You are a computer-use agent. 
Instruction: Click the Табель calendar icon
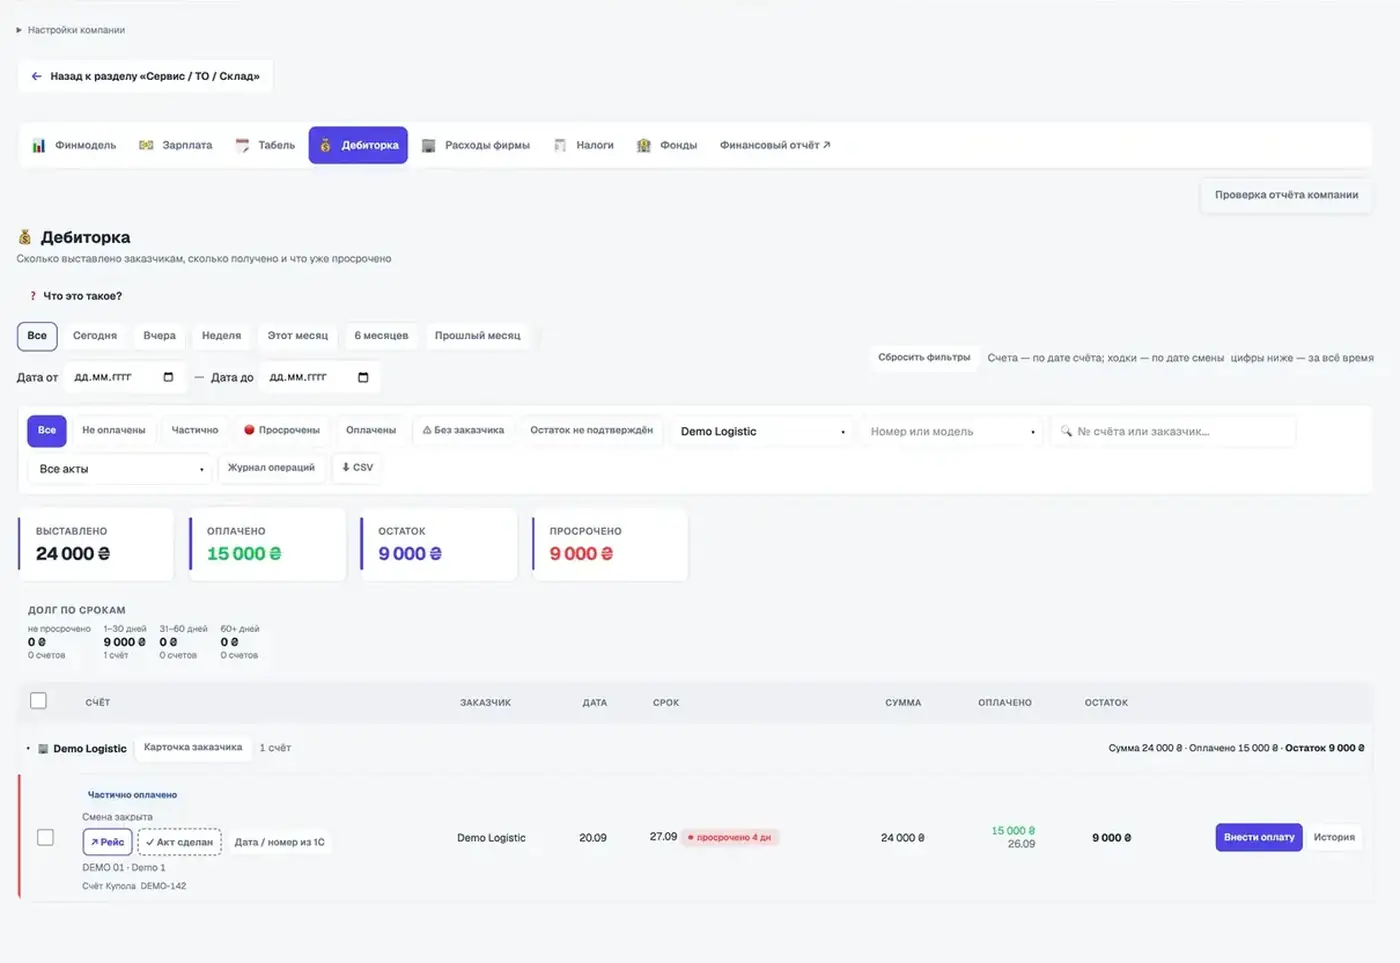click(242, 146)
